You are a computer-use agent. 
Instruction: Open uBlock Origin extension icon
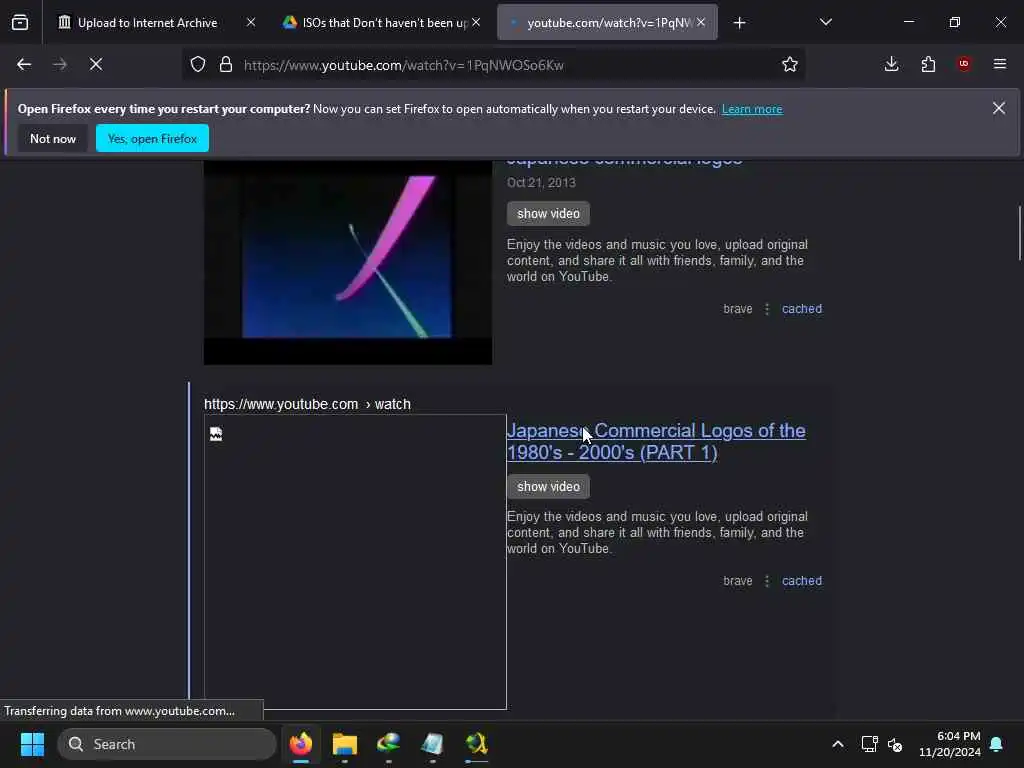pyautogui.click(x=964, y=64)
